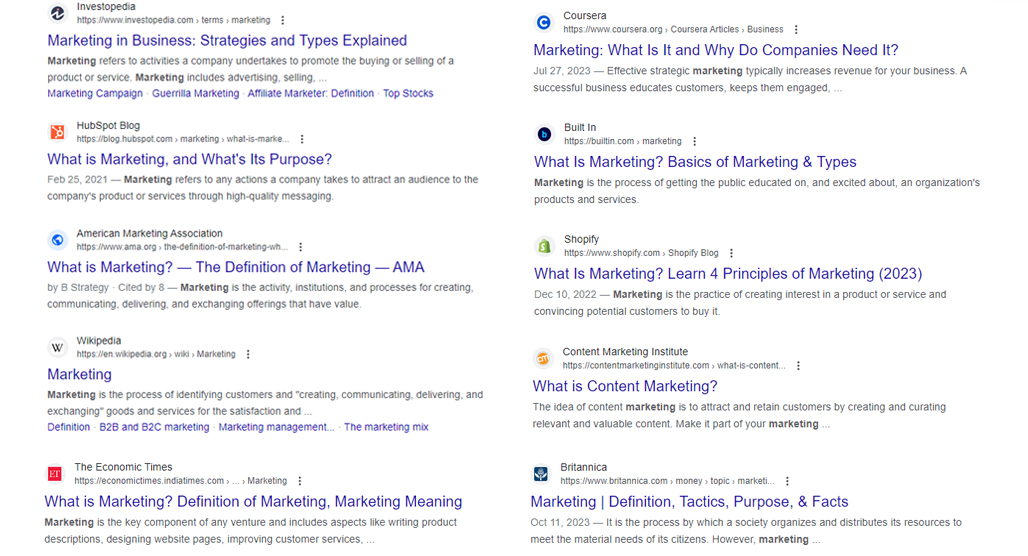The width and height of the screenshot is (1028, 556).
Task: Click the www.shopify.com URL breadcrumb
Action: click(641, 253)
